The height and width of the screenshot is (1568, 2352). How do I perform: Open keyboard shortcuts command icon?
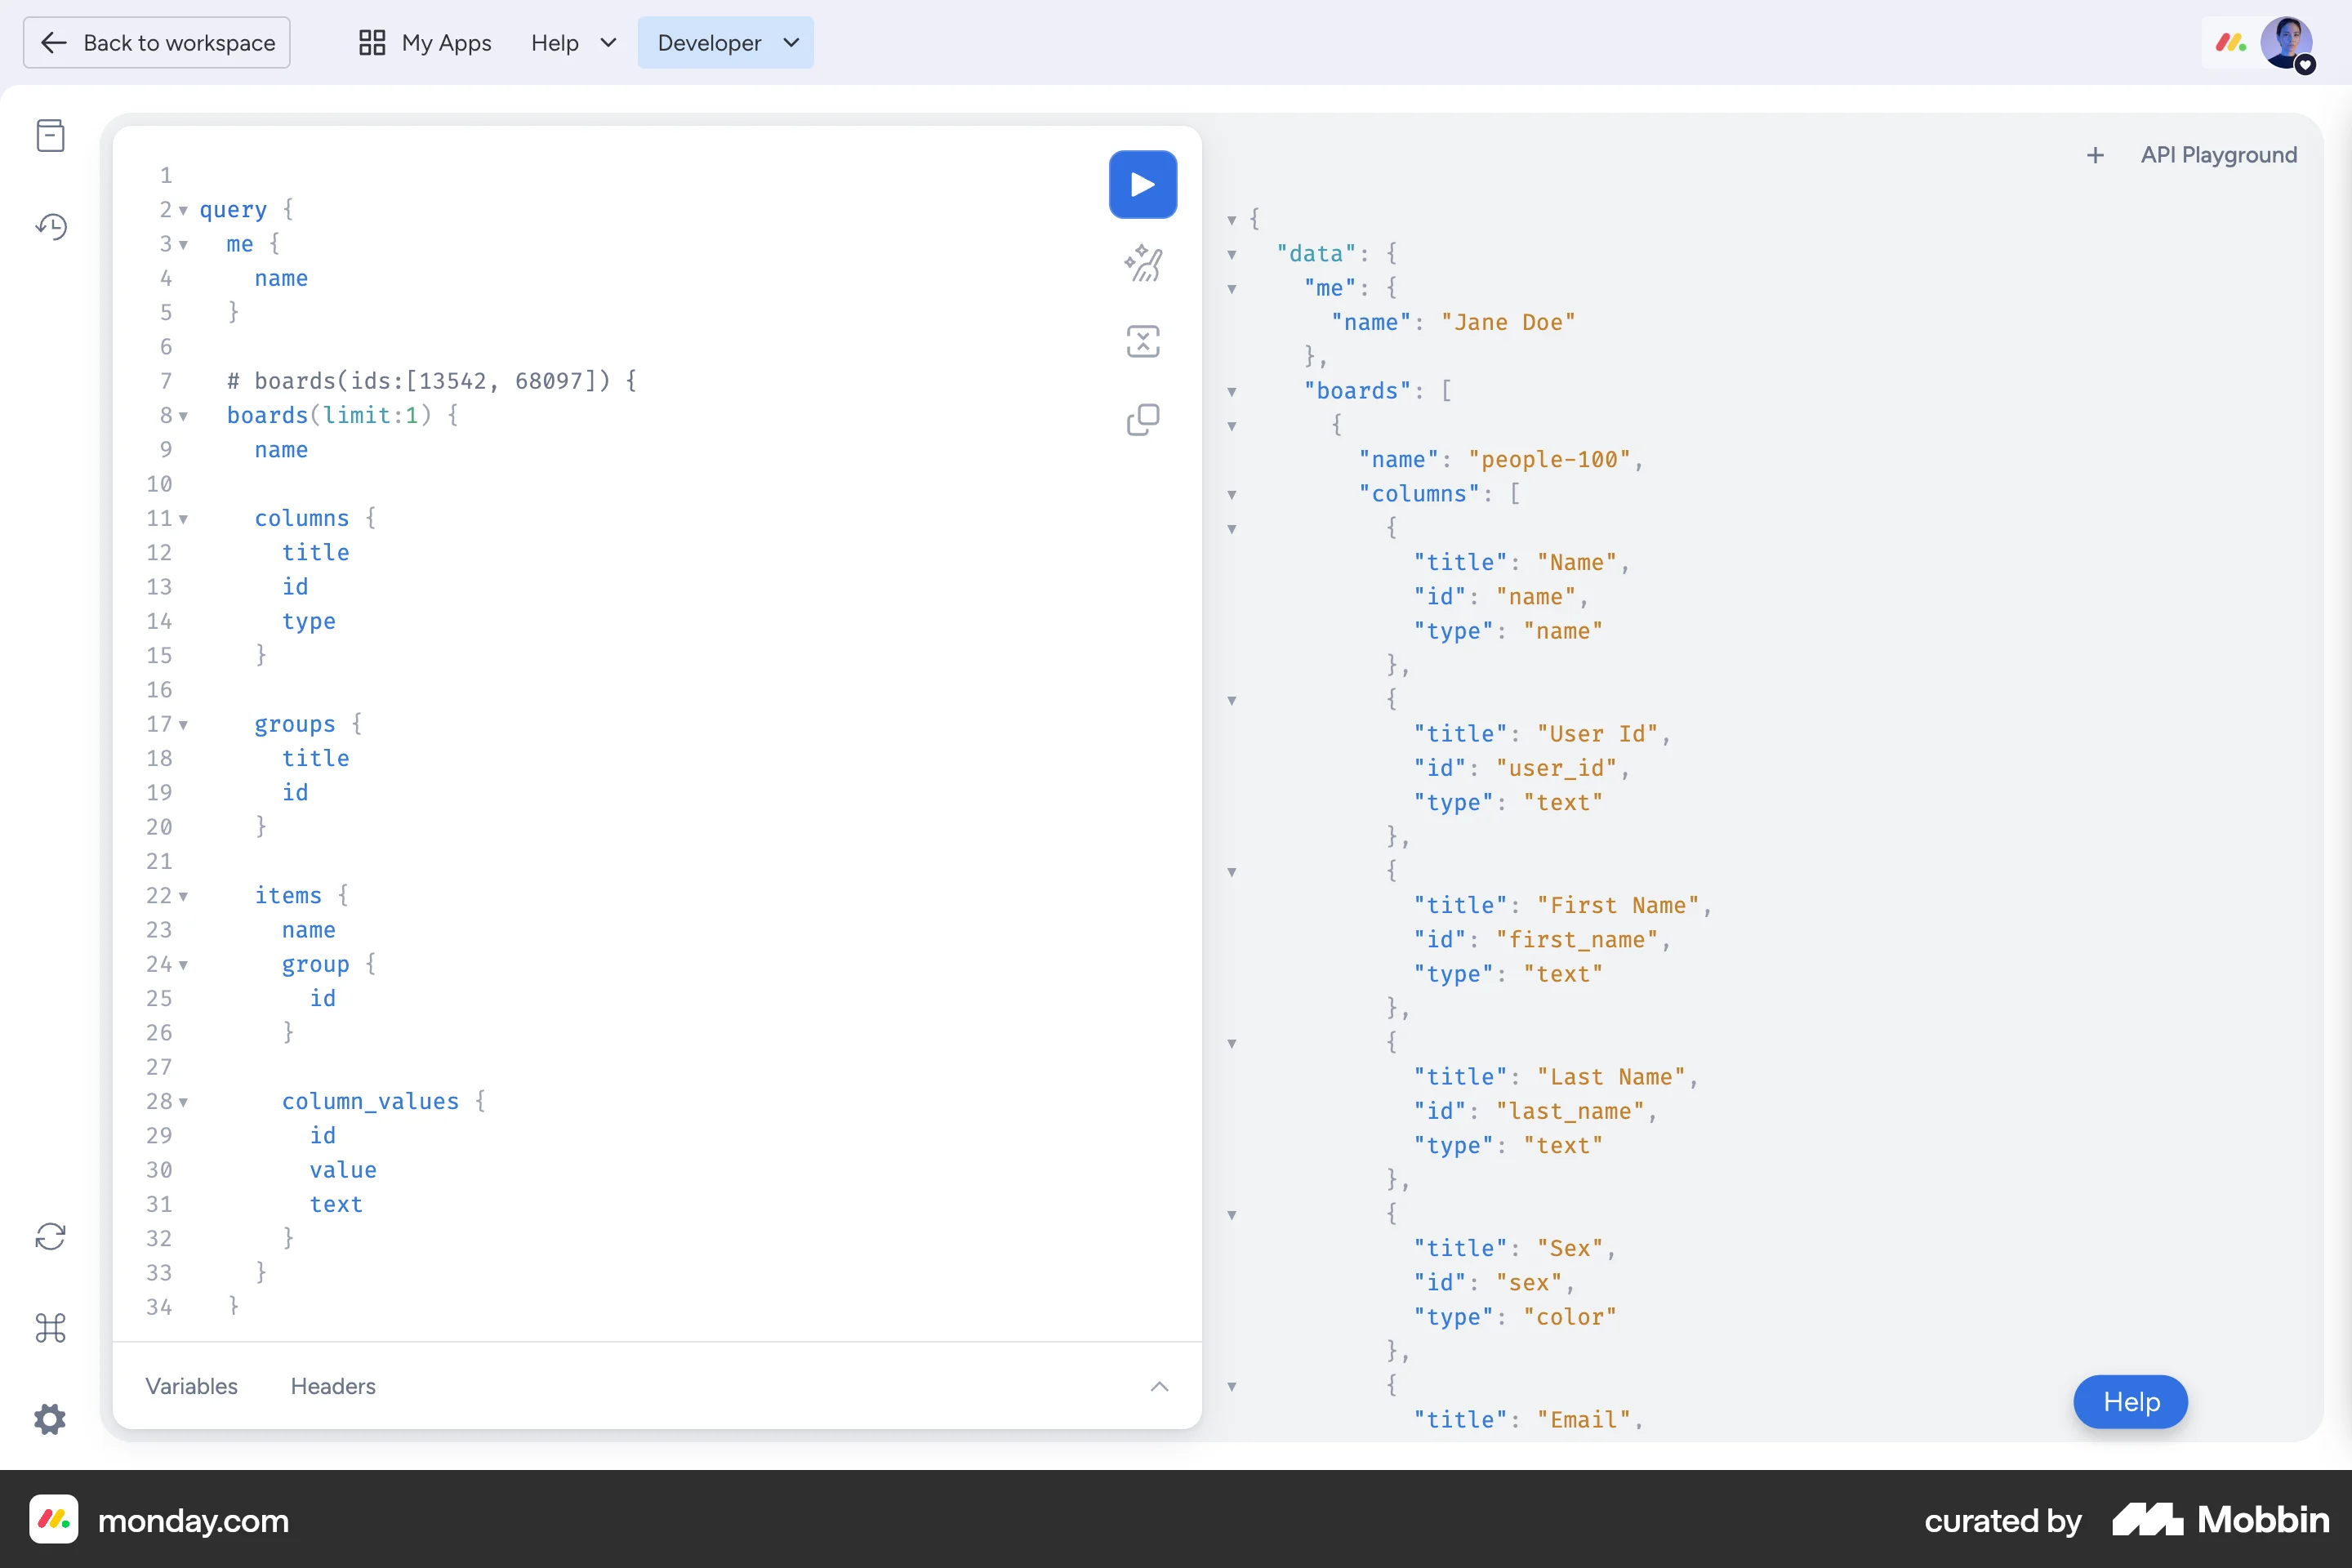tap(50, 1328)
